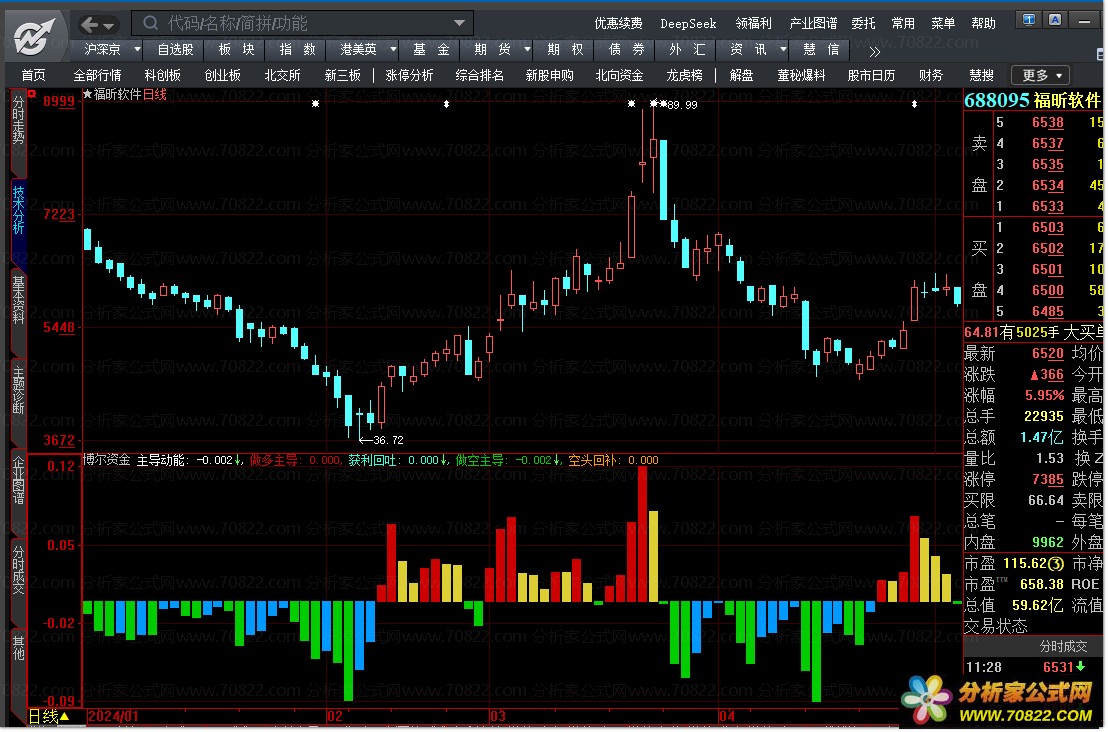
Task: Click the blue A font icon
Action: tap(1055, 20)
